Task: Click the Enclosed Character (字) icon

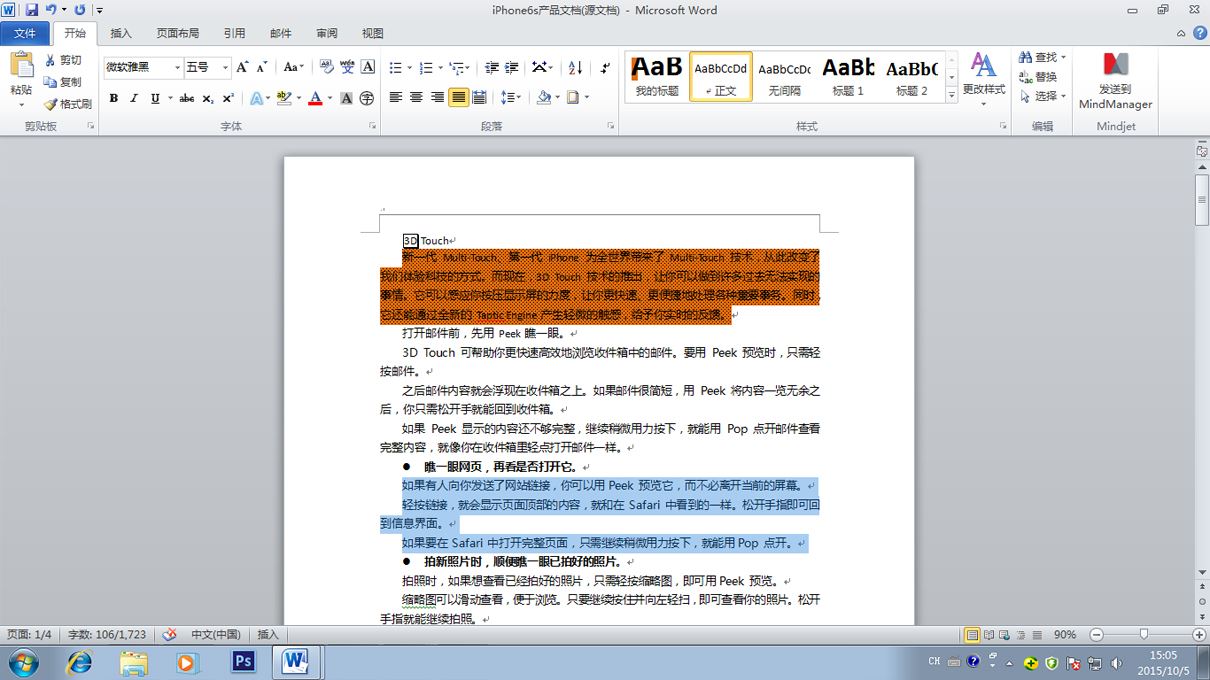Action: [367, 98]
